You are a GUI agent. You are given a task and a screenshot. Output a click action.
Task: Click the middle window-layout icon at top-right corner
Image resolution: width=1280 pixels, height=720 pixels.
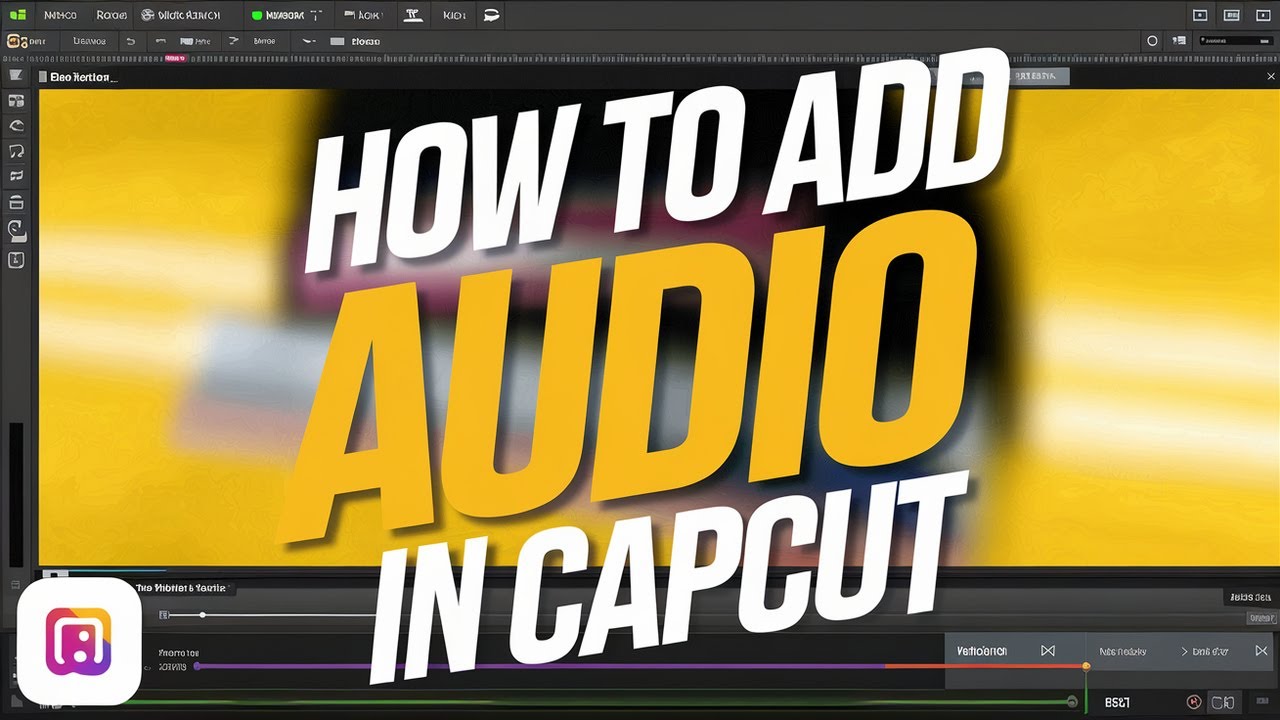click(1232, 15)
